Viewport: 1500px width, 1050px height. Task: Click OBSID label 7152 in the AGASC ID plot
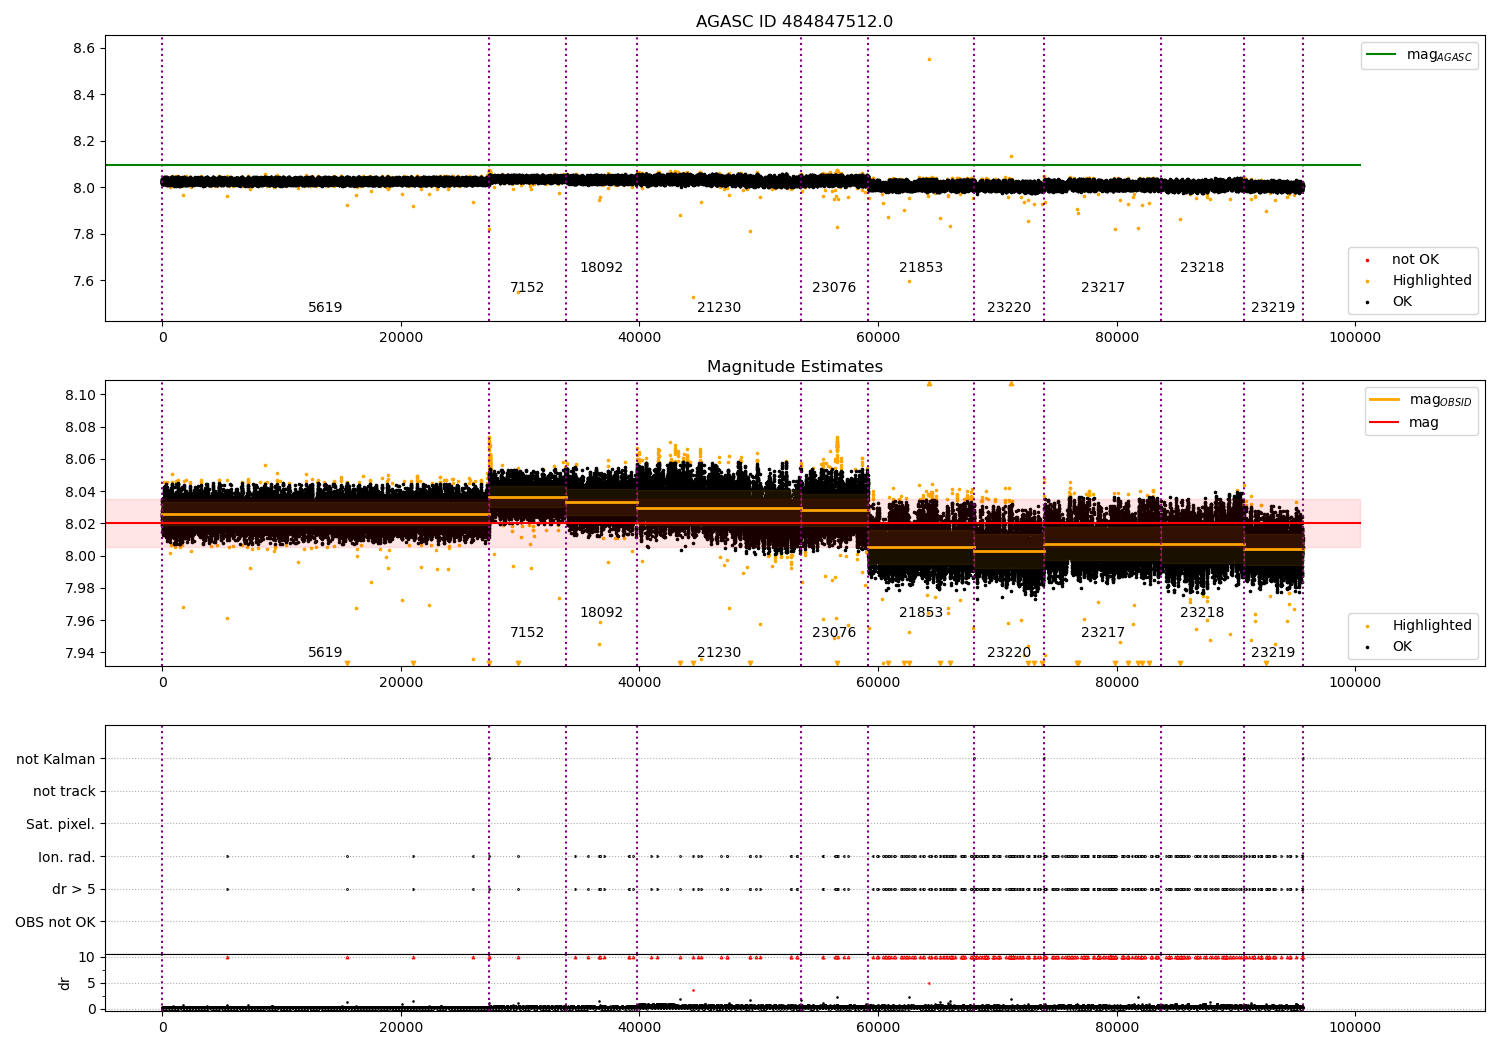[527, 288]
